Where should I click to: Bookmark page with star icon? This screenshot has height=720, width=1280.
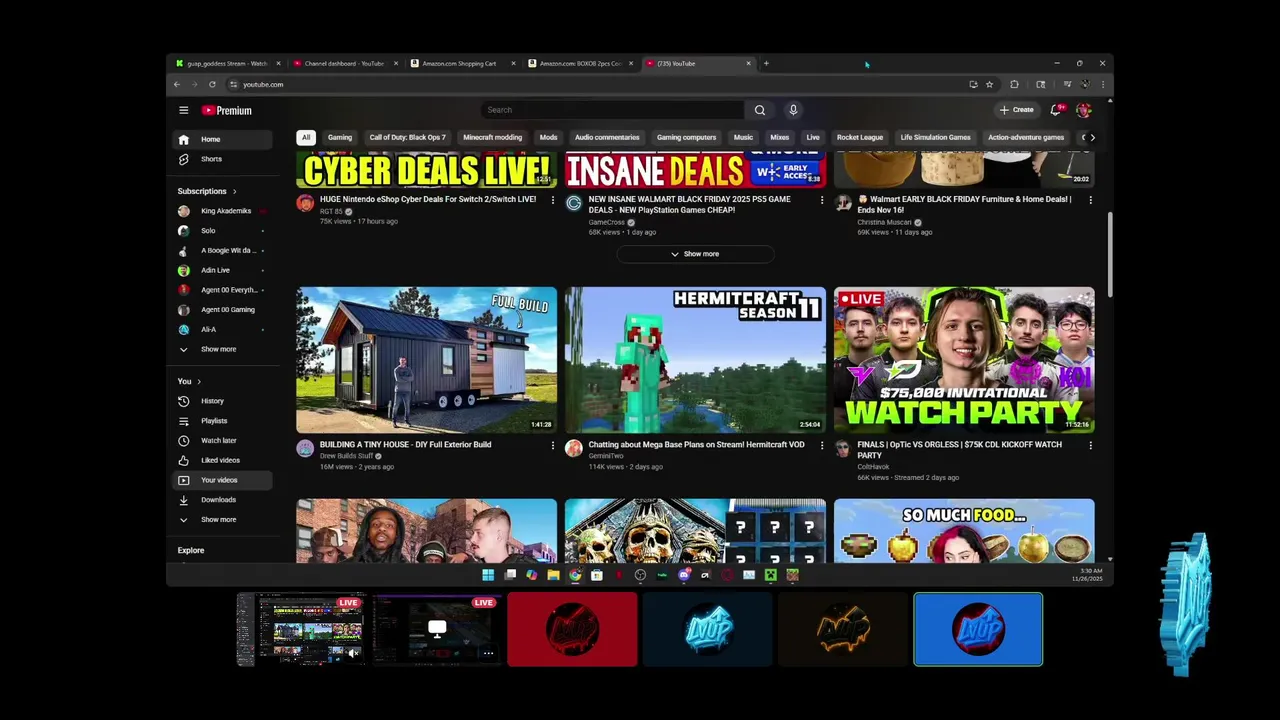[989, 84]
